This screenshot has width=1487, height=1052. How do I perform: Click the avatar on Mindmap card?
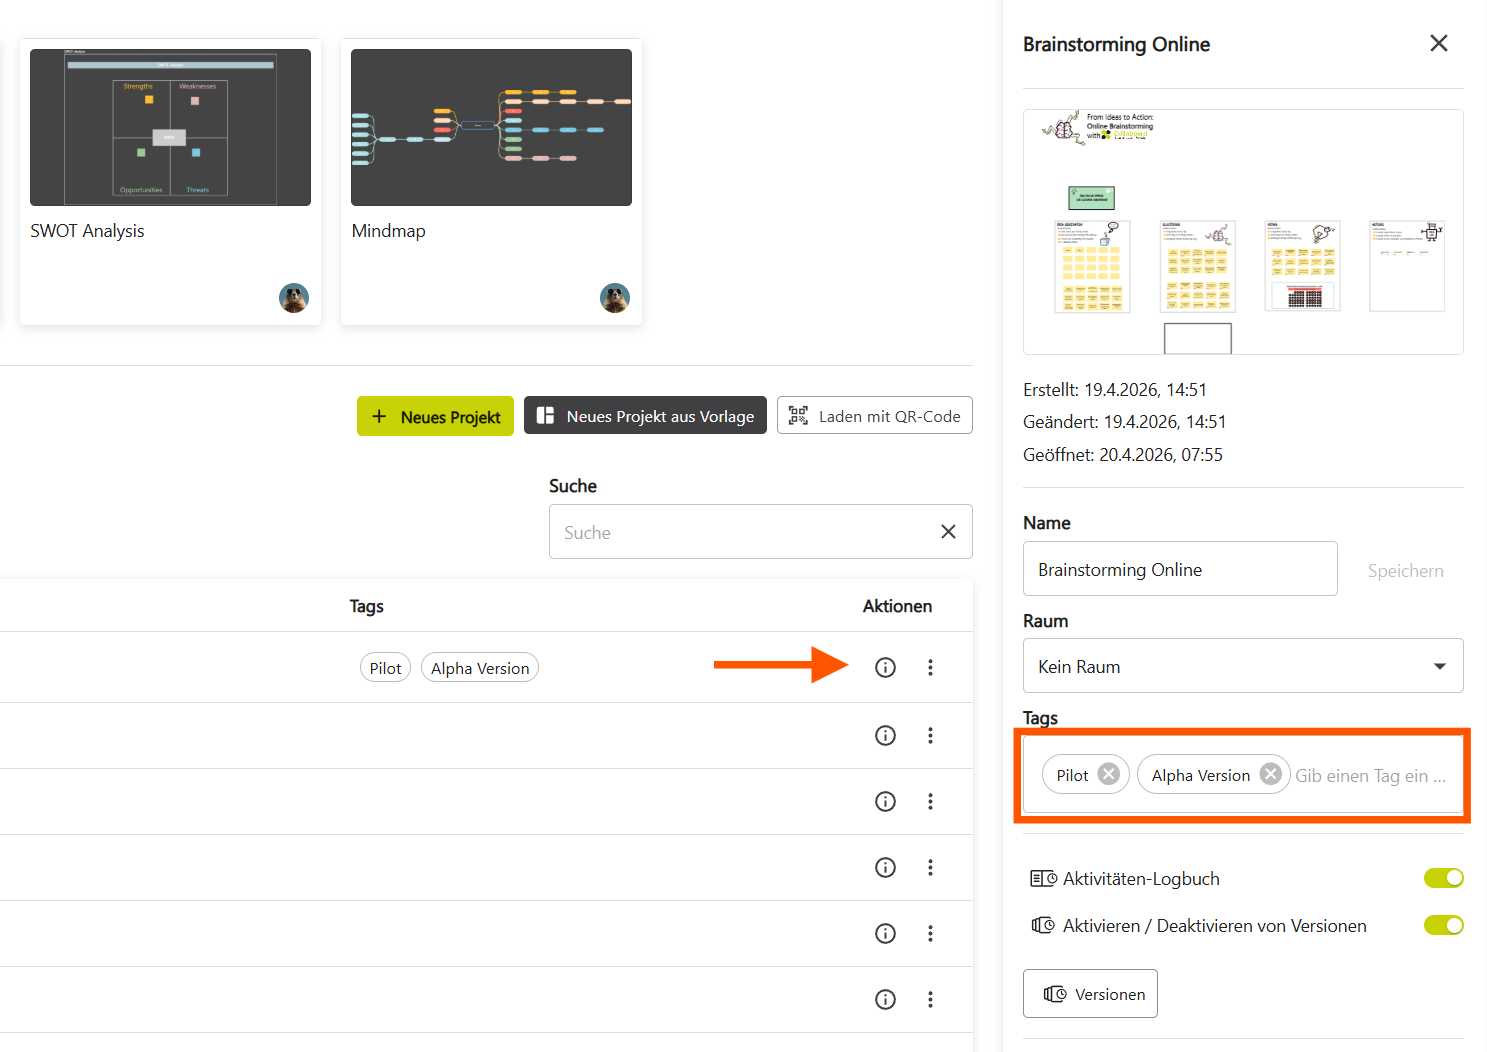[x=614, y=298]
